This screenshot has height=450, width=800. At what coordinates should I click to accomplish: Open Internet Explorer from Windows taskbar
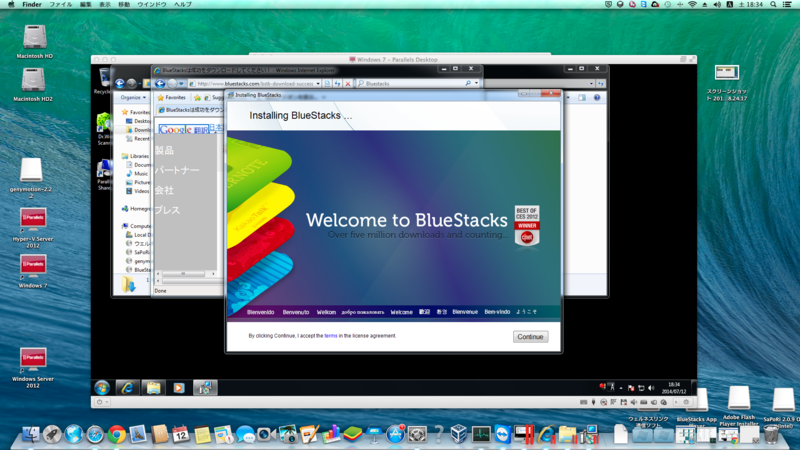coord(128,388)
